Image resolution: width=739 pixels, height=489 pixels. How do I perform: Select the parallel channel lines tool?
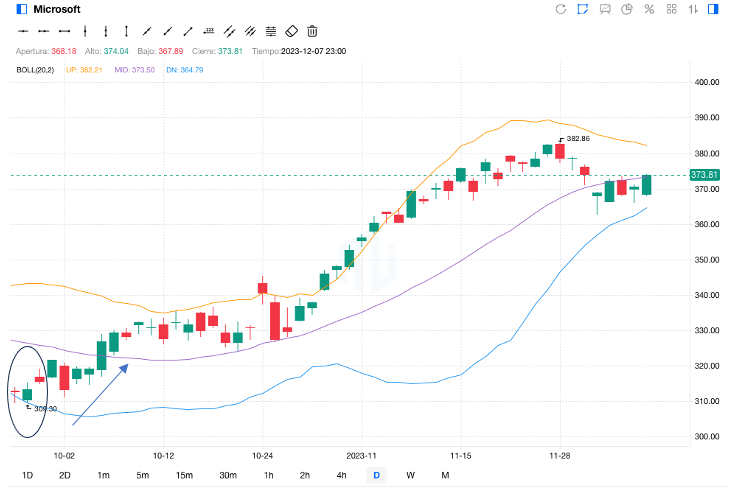[x=230, y=32]
